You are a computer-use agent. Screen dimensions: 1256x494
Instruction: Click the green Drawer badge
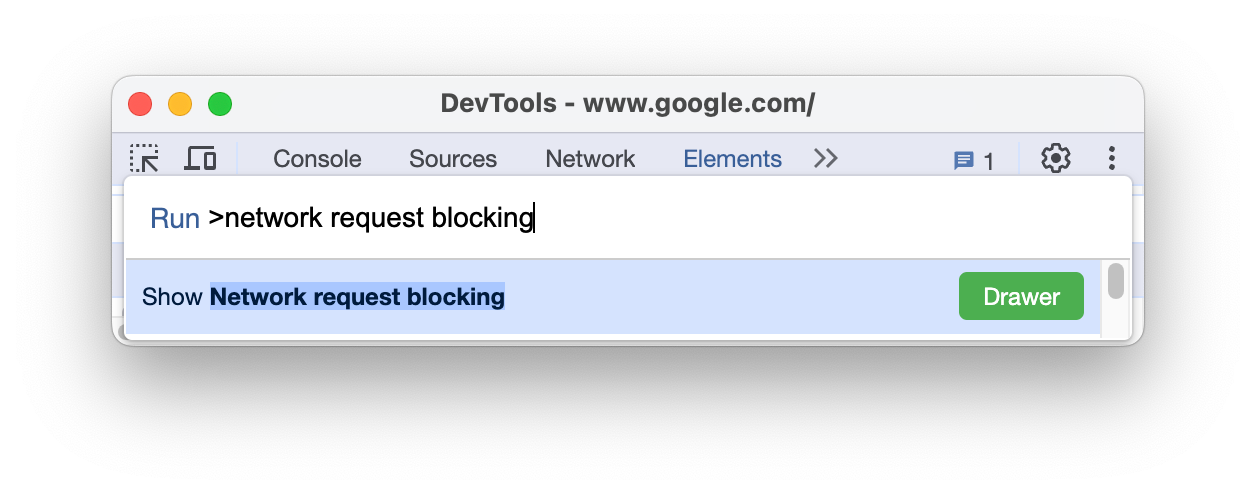coord(1021,296)
